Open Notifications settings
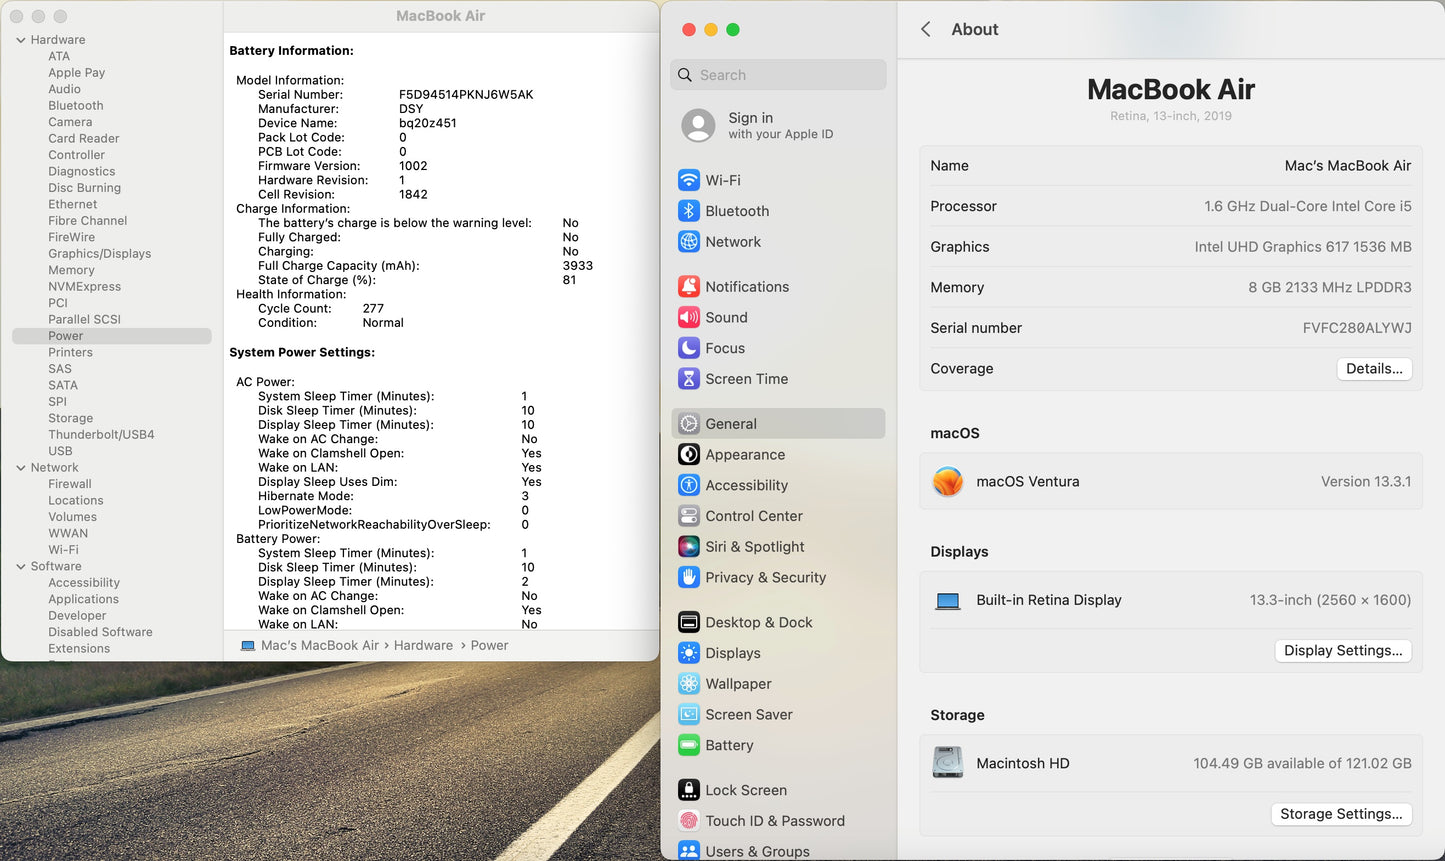This screenshot has height=861, width=1445. tap(747, 286)
